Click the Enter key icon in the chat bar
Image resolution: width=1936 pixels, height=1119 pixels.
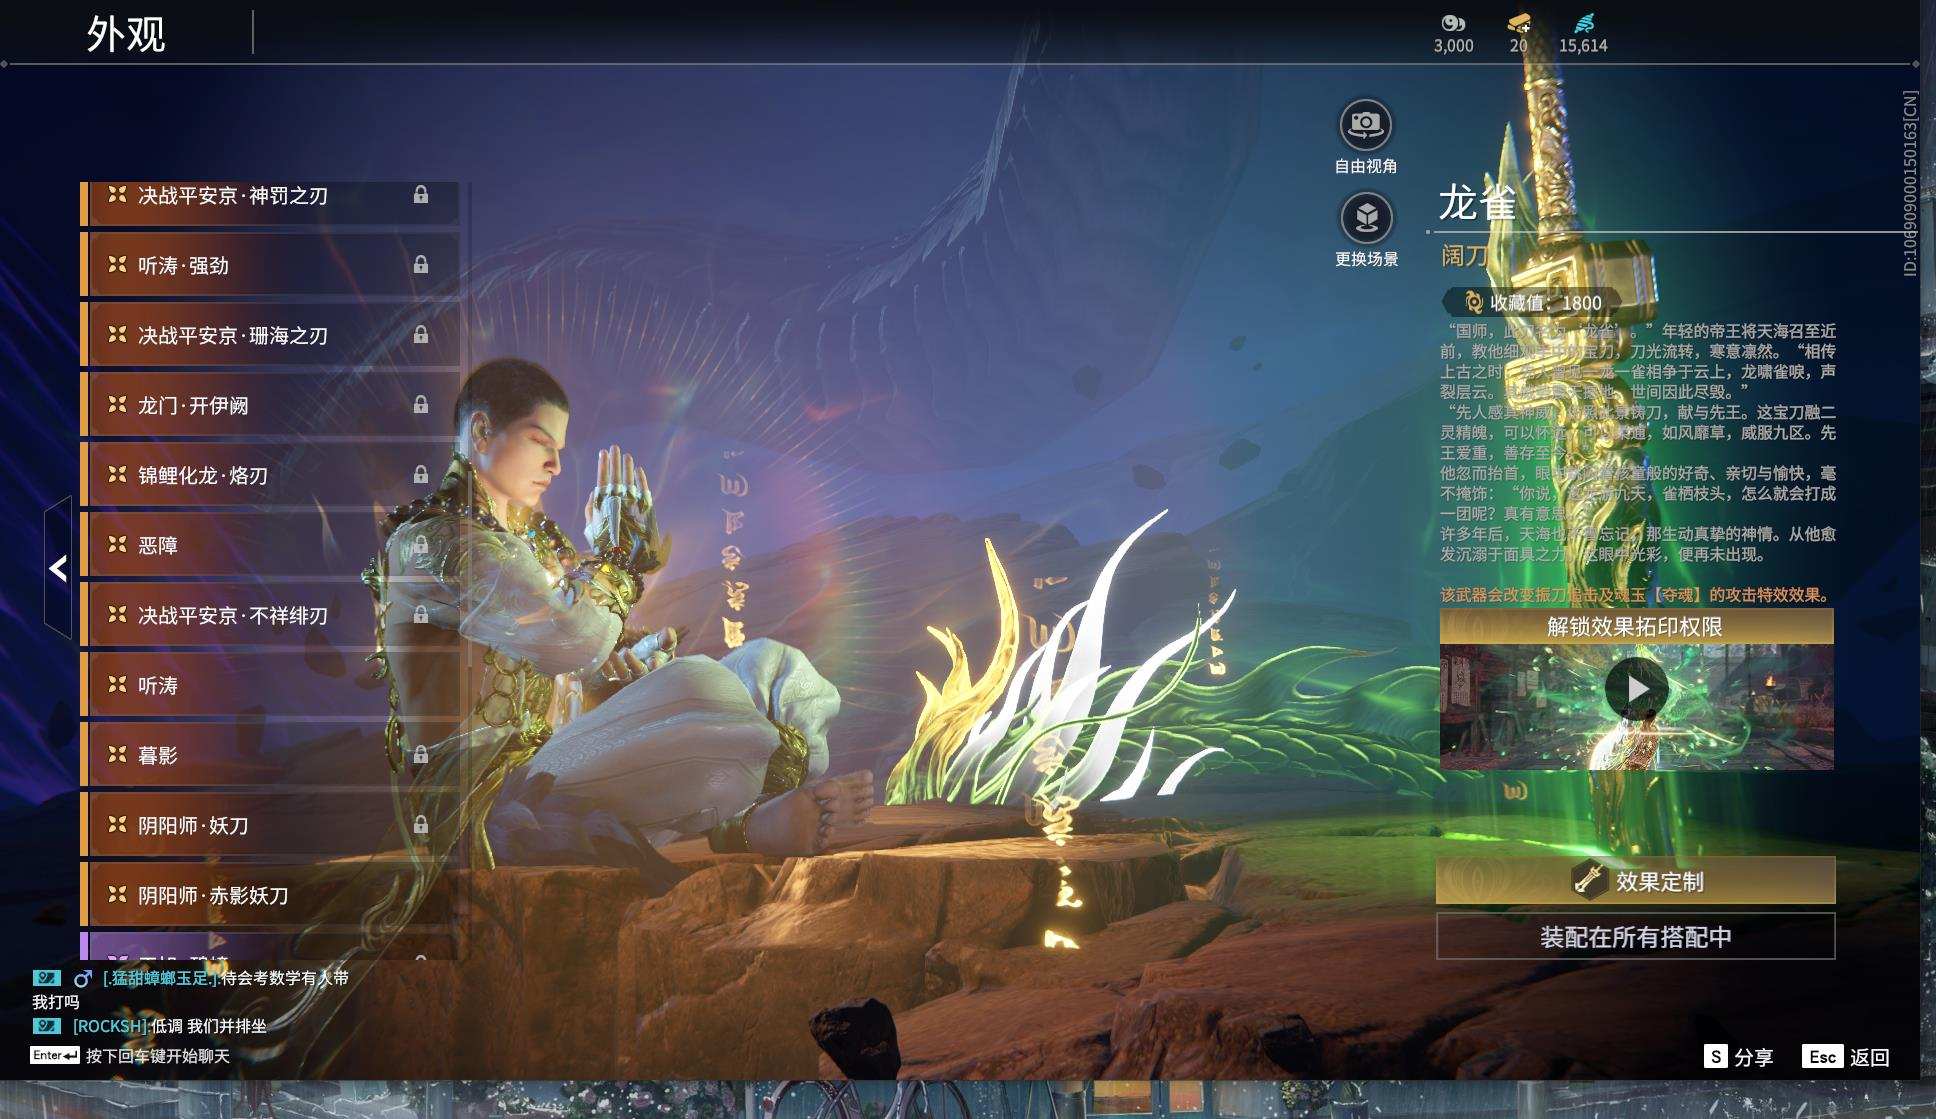click(55, 1055)
